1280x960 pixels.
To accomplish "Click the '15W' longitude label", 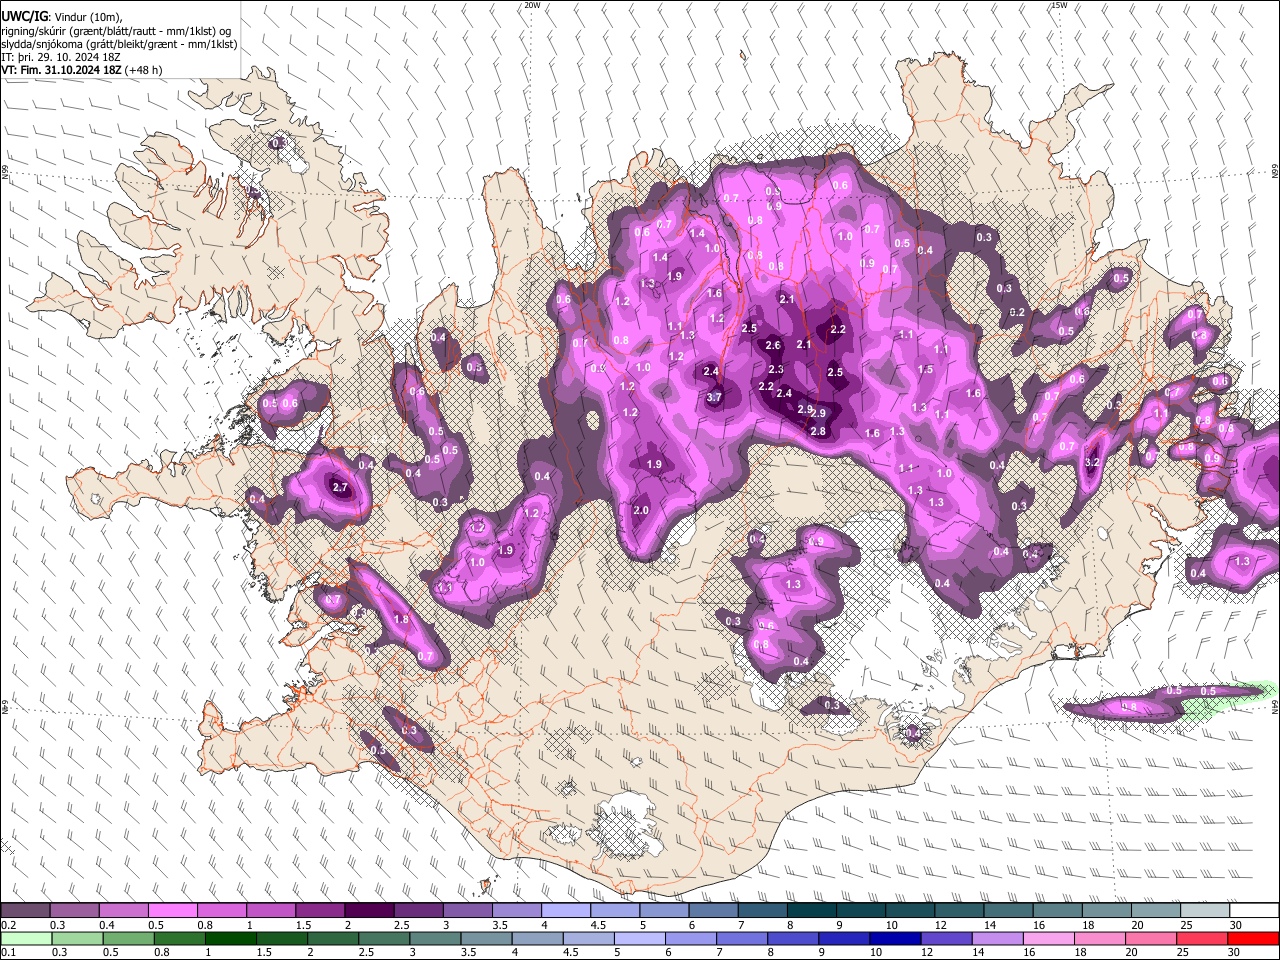I will [x=1059, y=5].
